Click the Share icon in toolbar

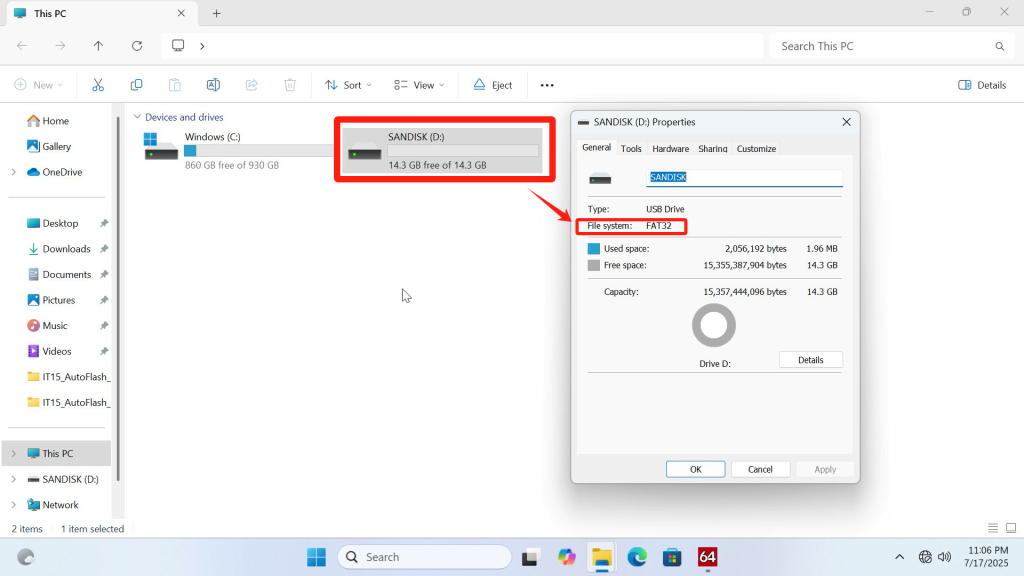click(x=251, y=85)
